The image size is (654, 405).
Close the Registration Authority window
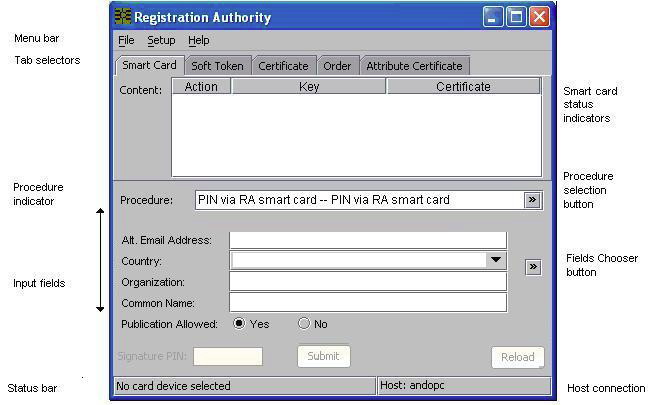539,17
